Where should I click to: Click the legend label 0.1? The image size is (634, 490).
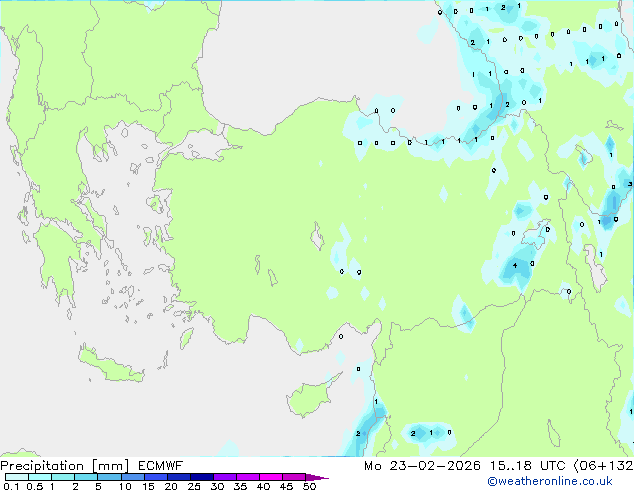point(11,486)
